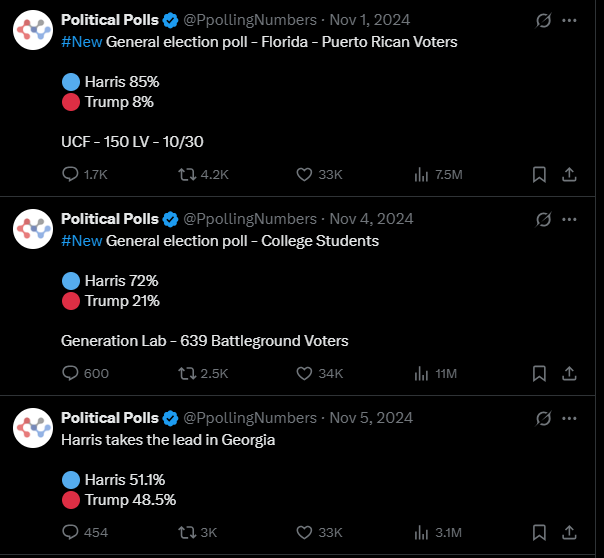604x558 pixels.
Task: Open more options on Nov 4 post
Action: coord(569,220)
